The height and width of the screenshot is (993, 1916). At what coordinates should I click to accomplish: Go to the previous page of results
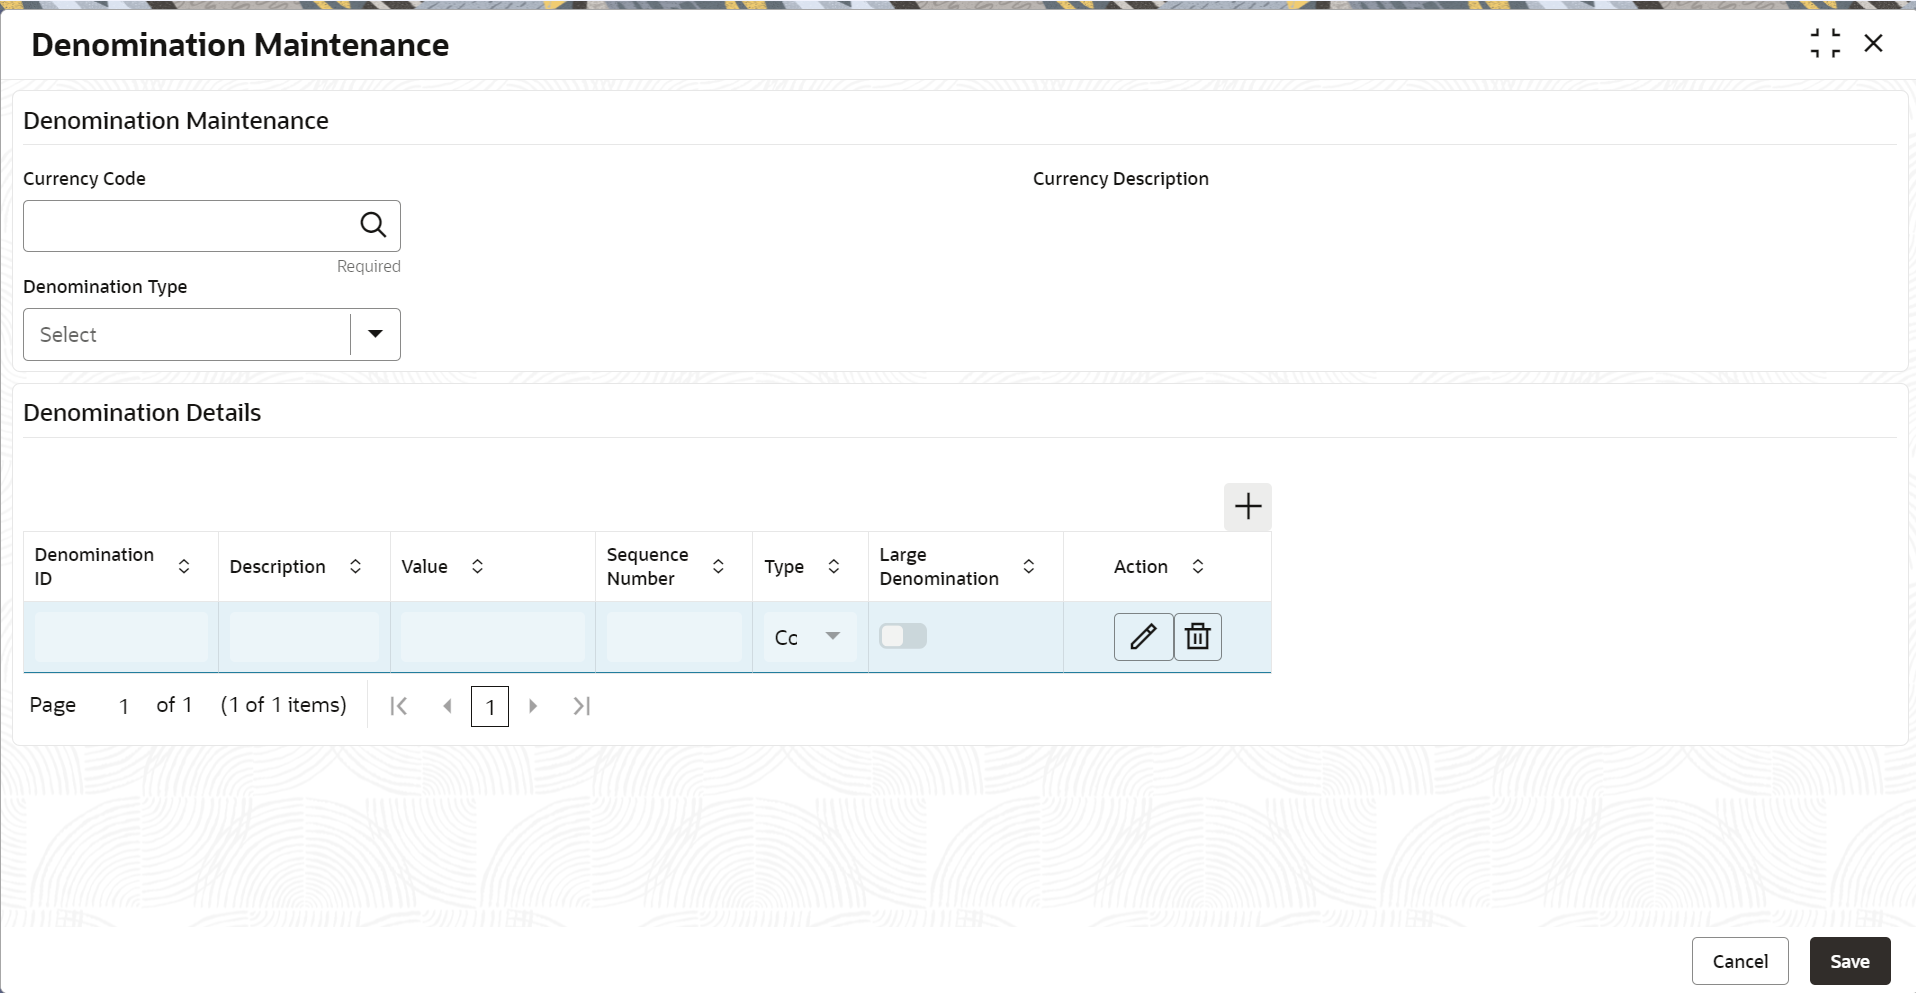click(x=447, y=706)
